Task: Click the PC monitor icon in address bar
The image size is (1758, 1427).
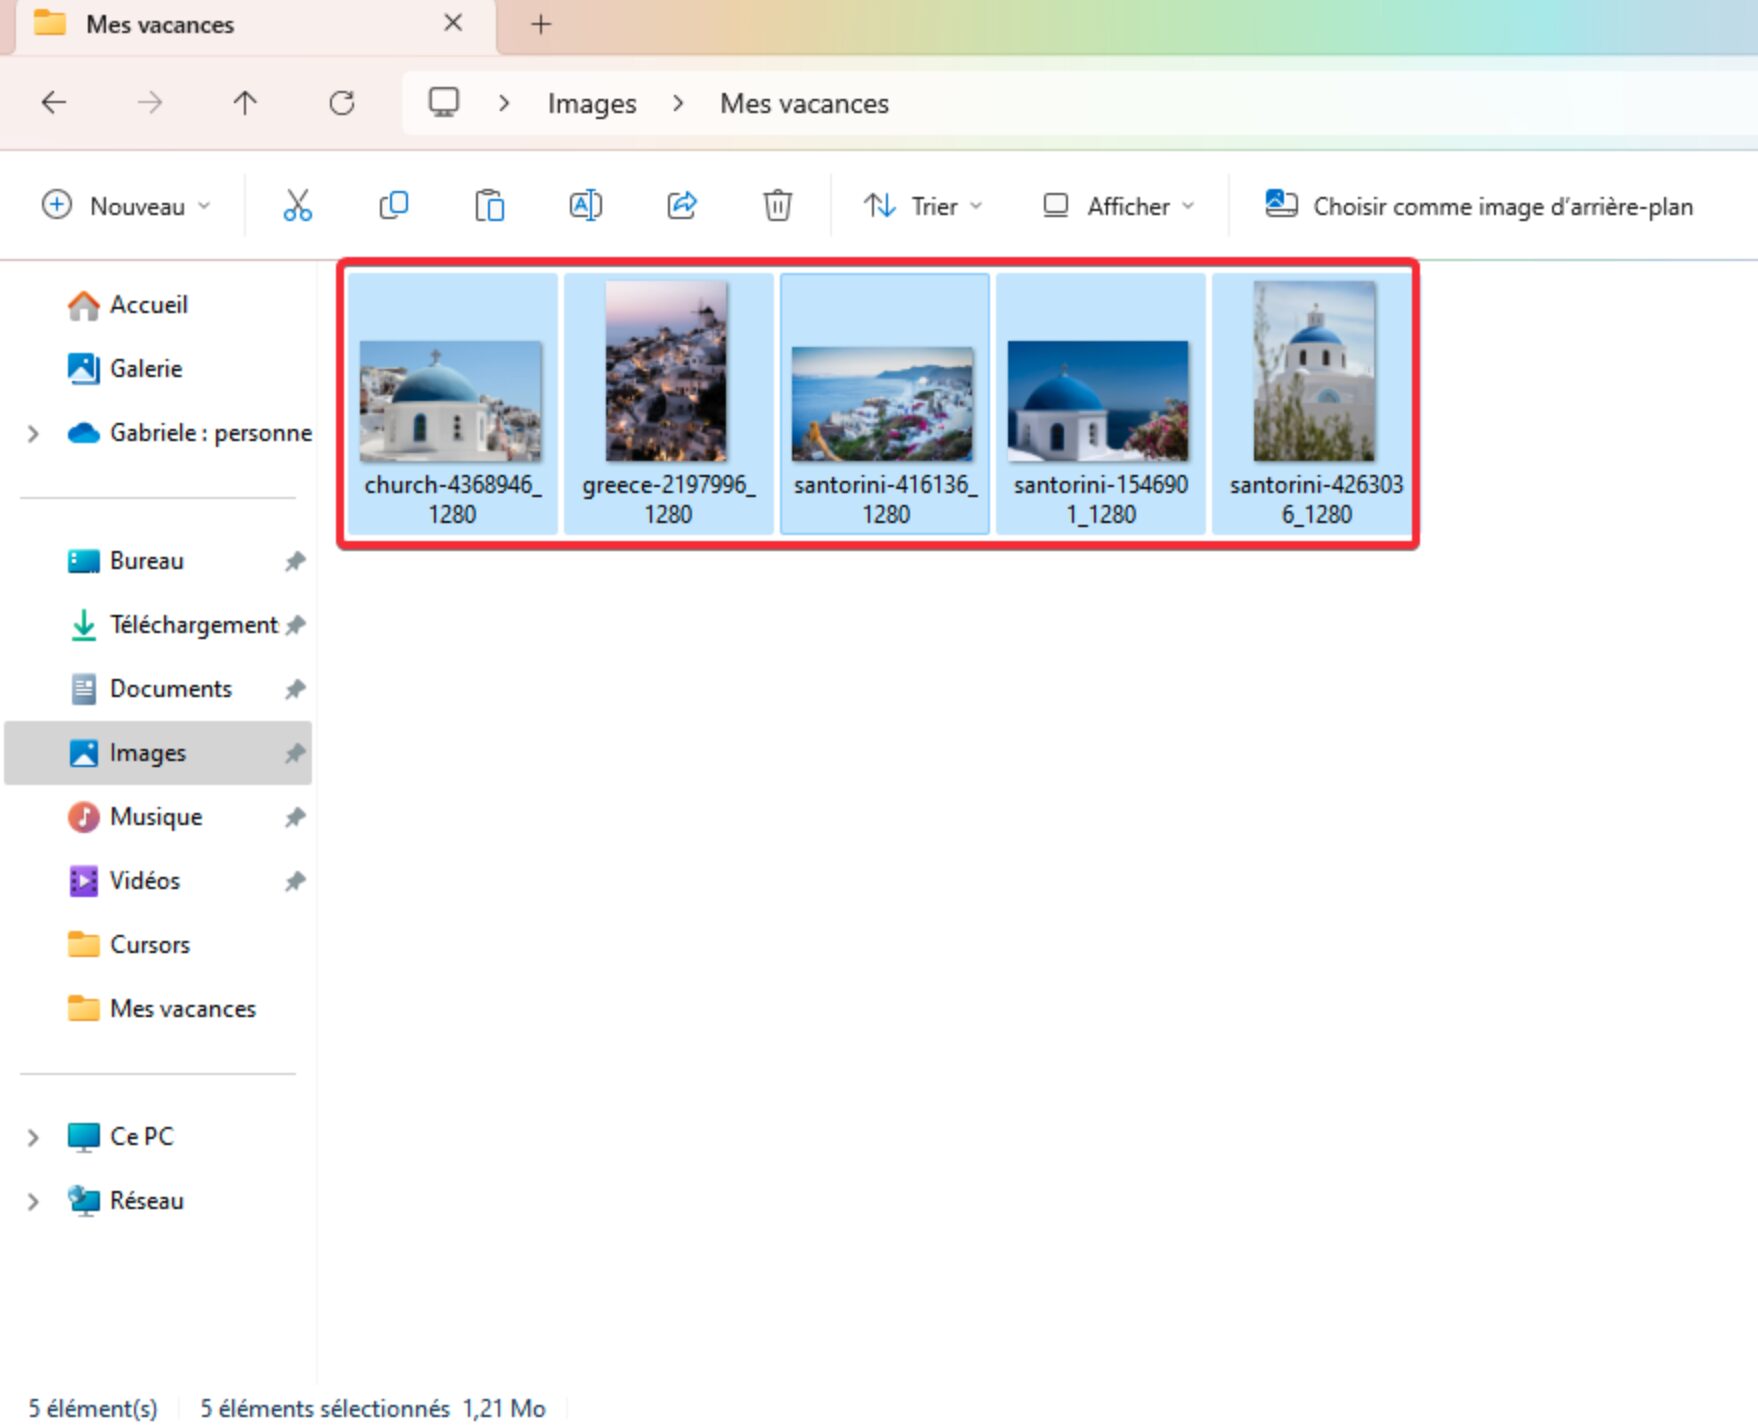Action: coord(443,102)
